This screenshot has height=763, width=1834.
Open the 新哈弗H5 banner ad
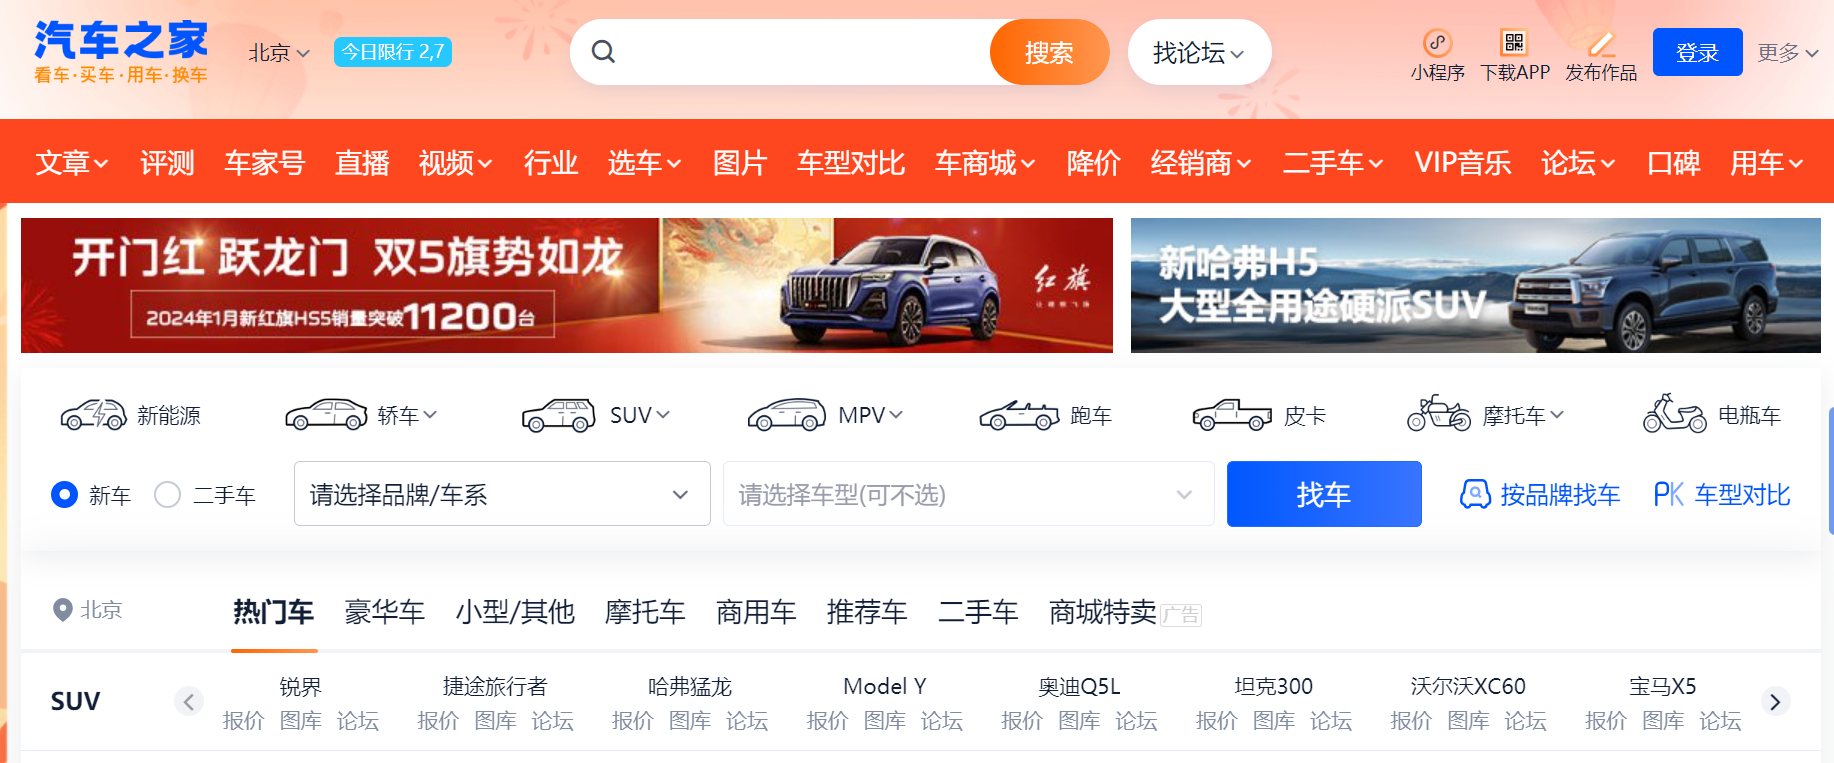1476,285
